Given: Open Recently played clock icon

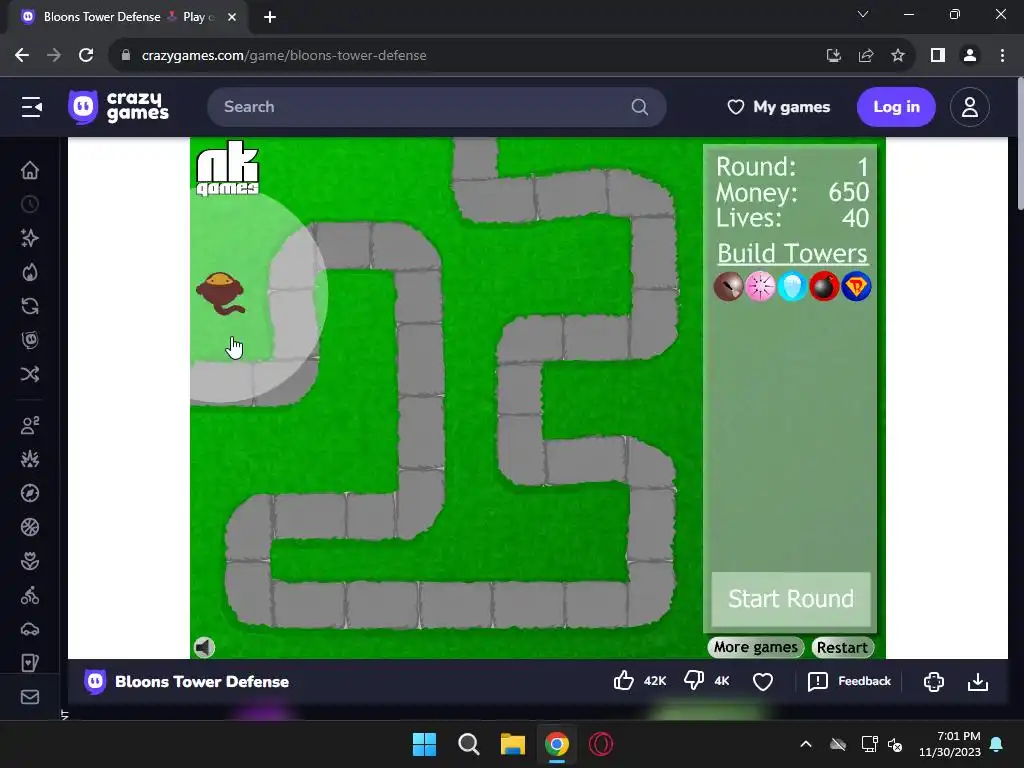Looking at the screenshot, I should click(30, 204).
